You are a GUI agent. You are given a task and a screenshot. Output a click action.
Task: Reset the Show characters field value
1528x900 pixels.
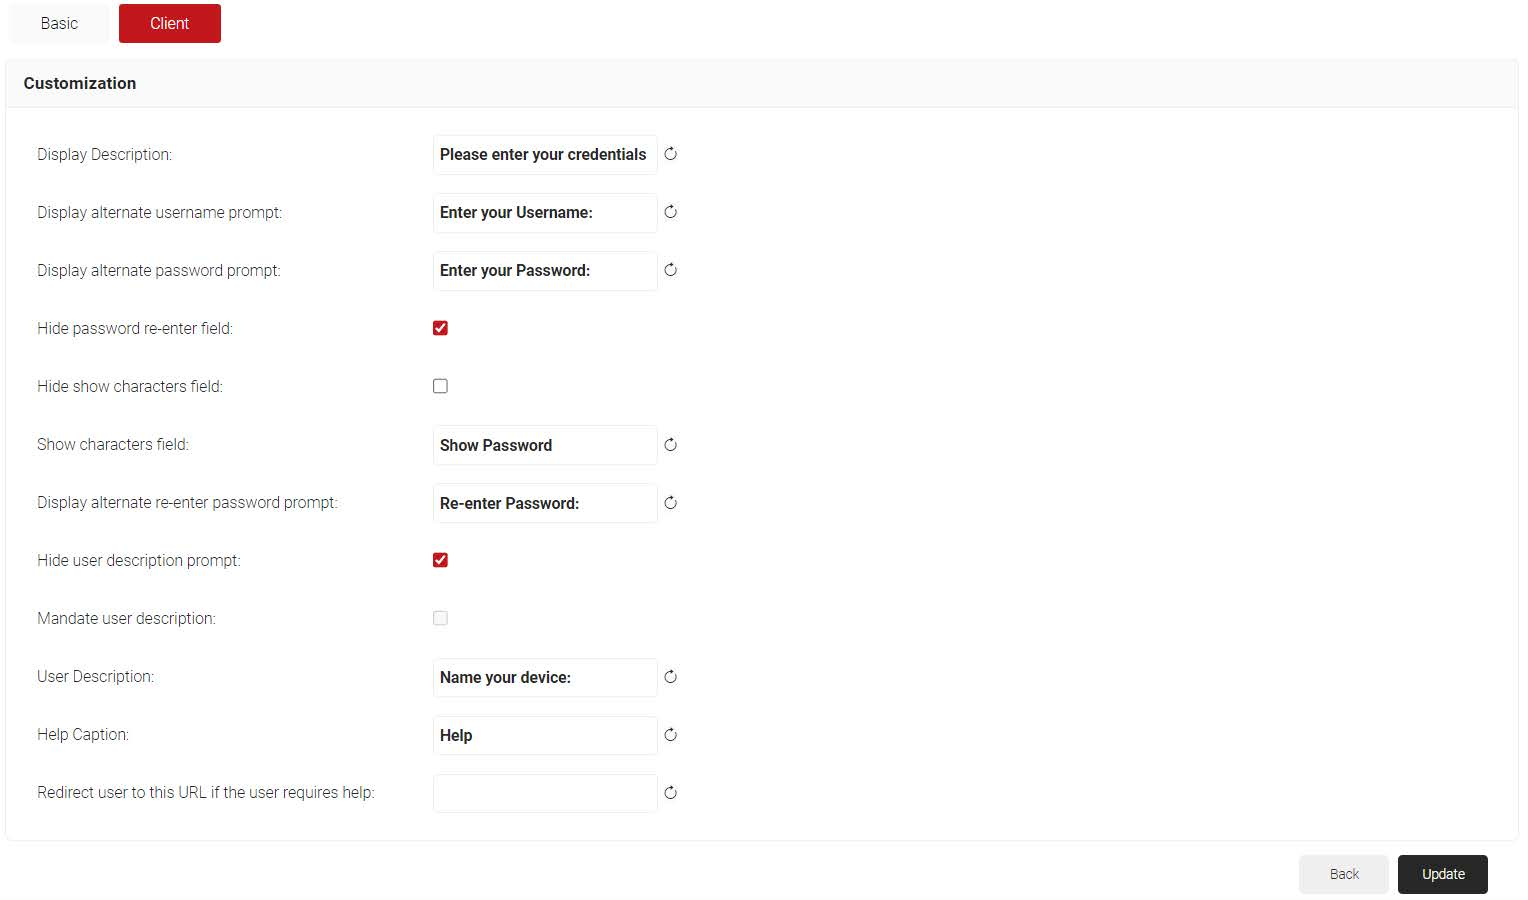(671, 445)
